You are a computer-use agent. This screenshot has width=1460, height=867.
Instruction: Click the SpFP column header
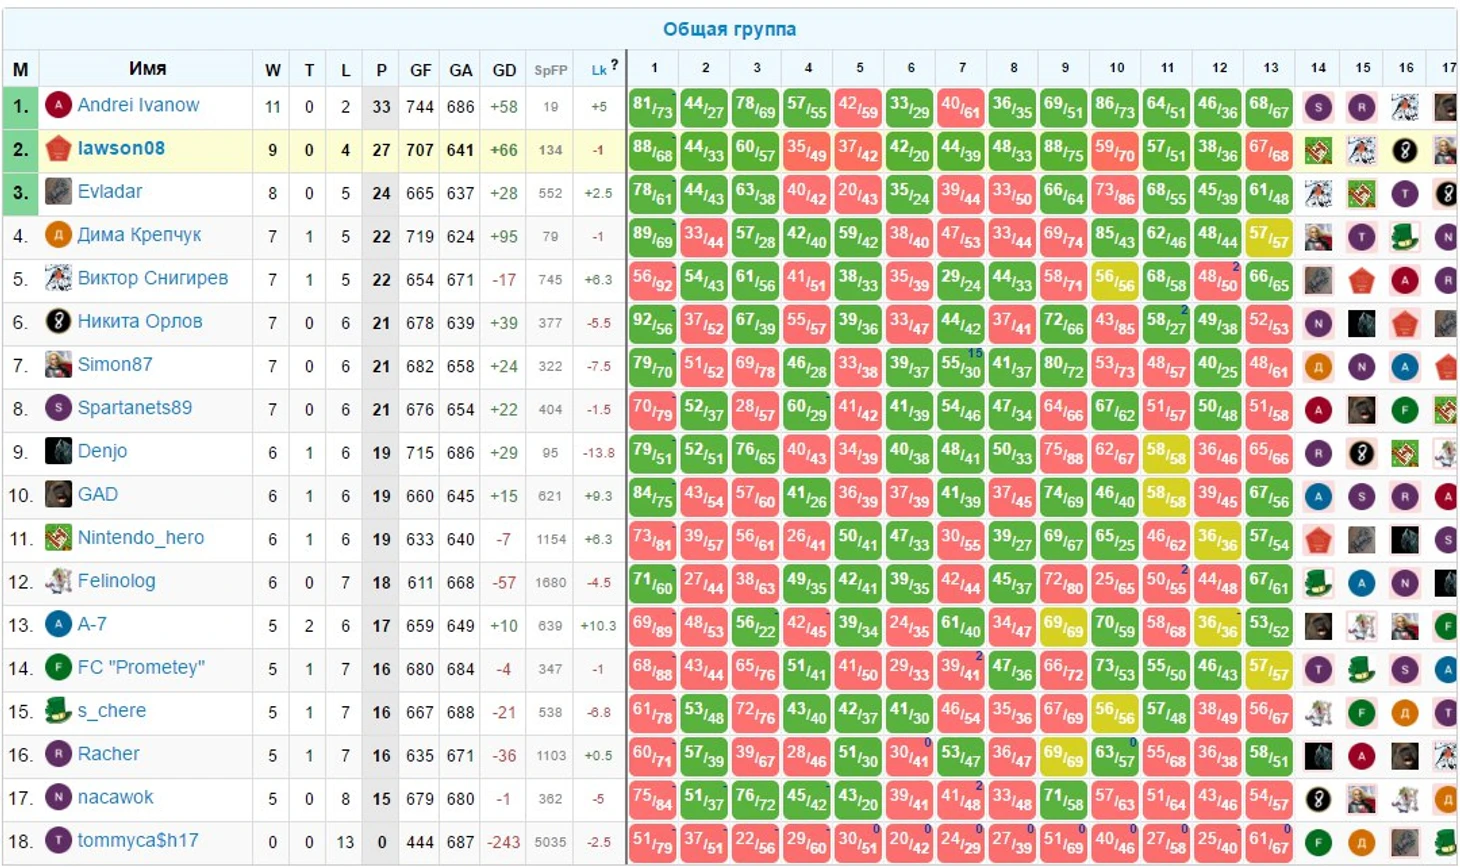click(x=550, y=70)
